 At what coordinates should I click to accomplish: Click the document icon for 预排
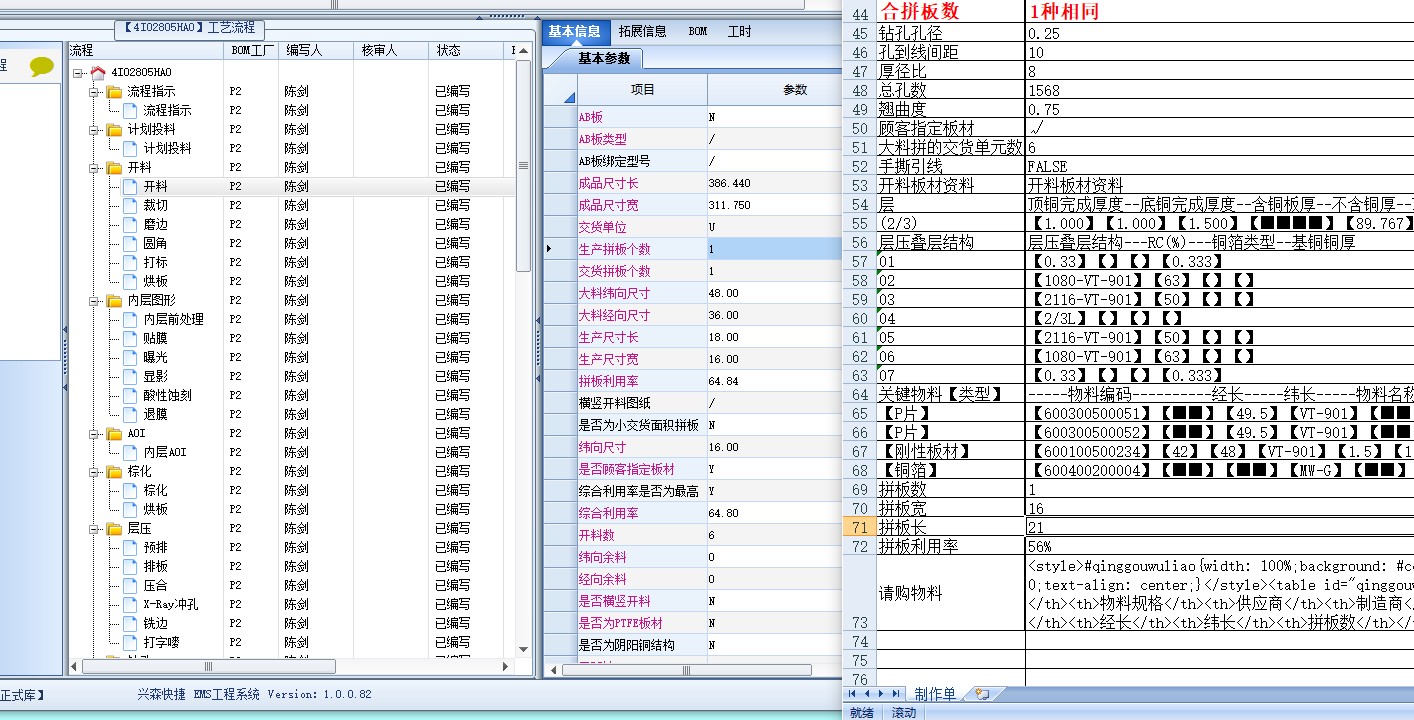point(130,547)
